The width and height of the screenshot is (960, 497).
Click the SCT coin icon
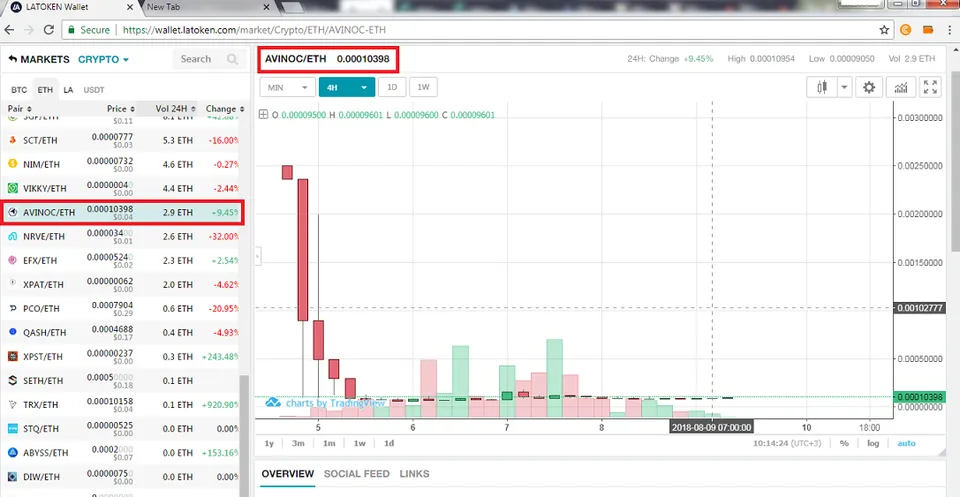click(x=12, y=140)
